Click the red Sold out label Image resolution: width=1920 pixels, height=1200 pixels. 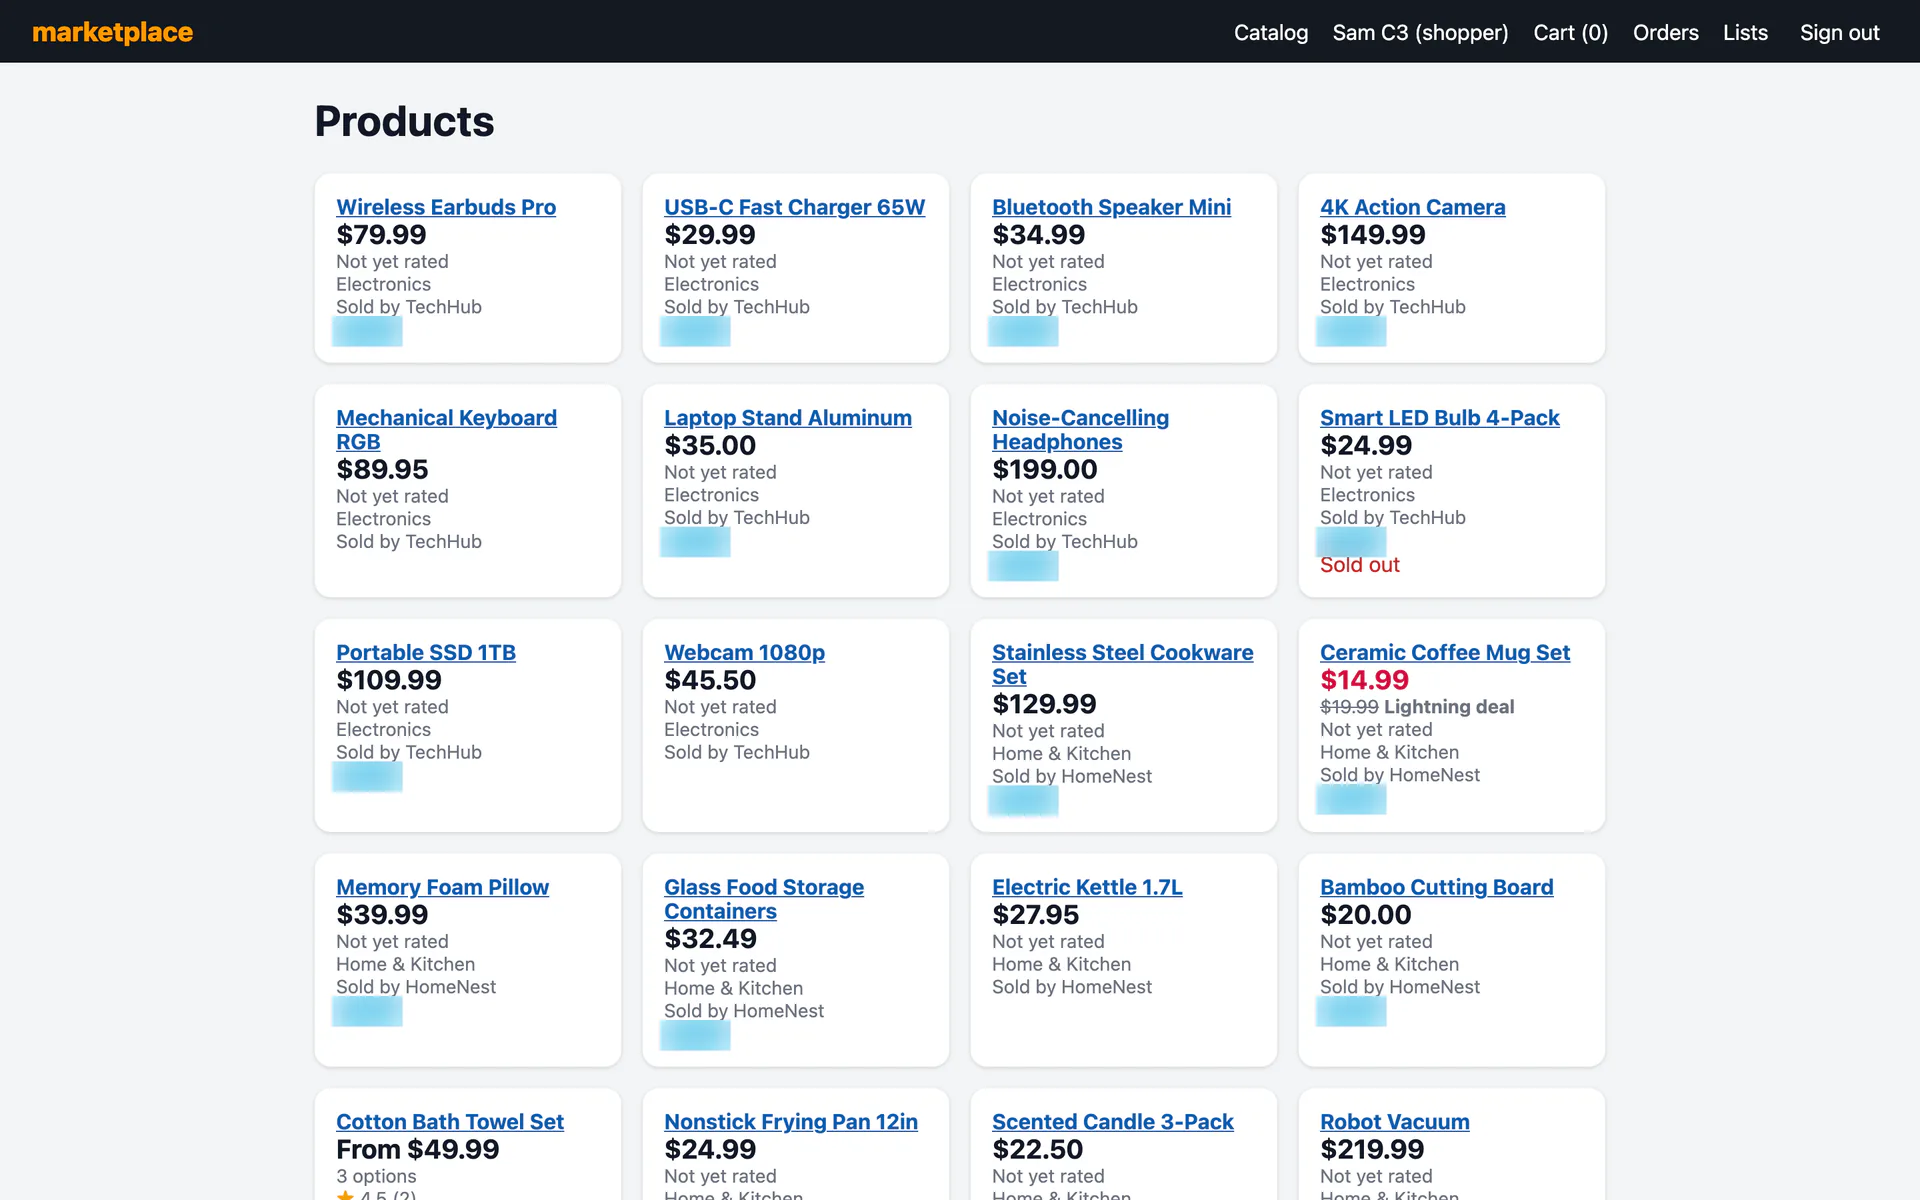coord(1359,565)
